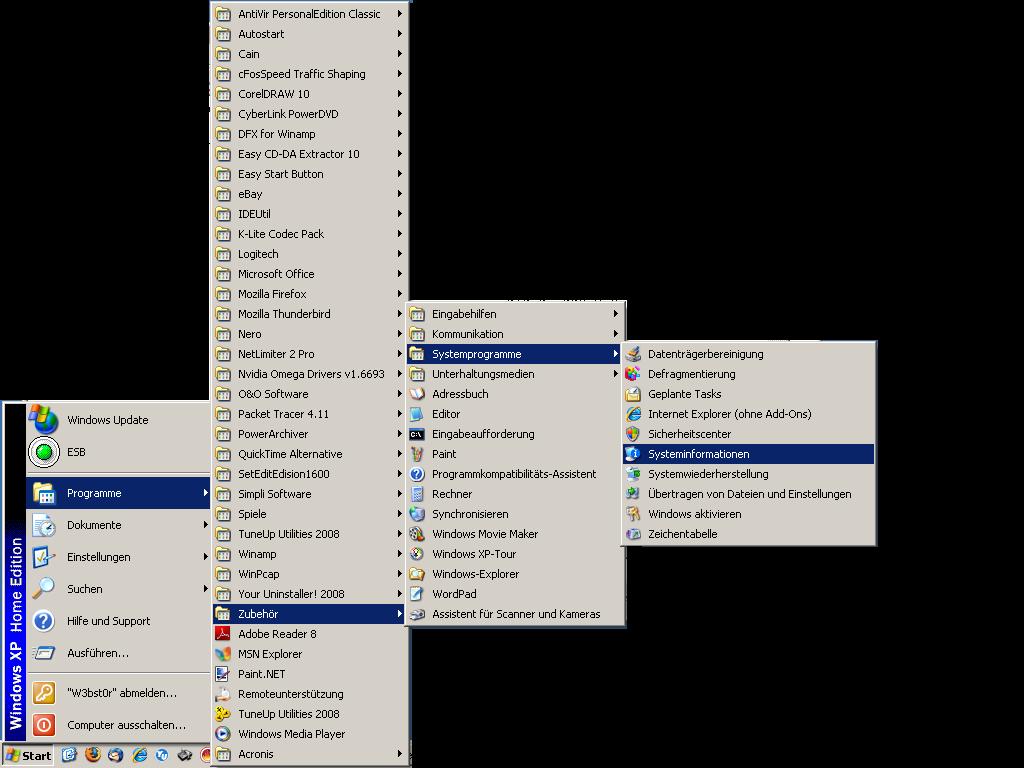Launch Windows Movie Maker via its icon
The width and height of the screenshot is (1024, 768).
click(x=417, y=534)
